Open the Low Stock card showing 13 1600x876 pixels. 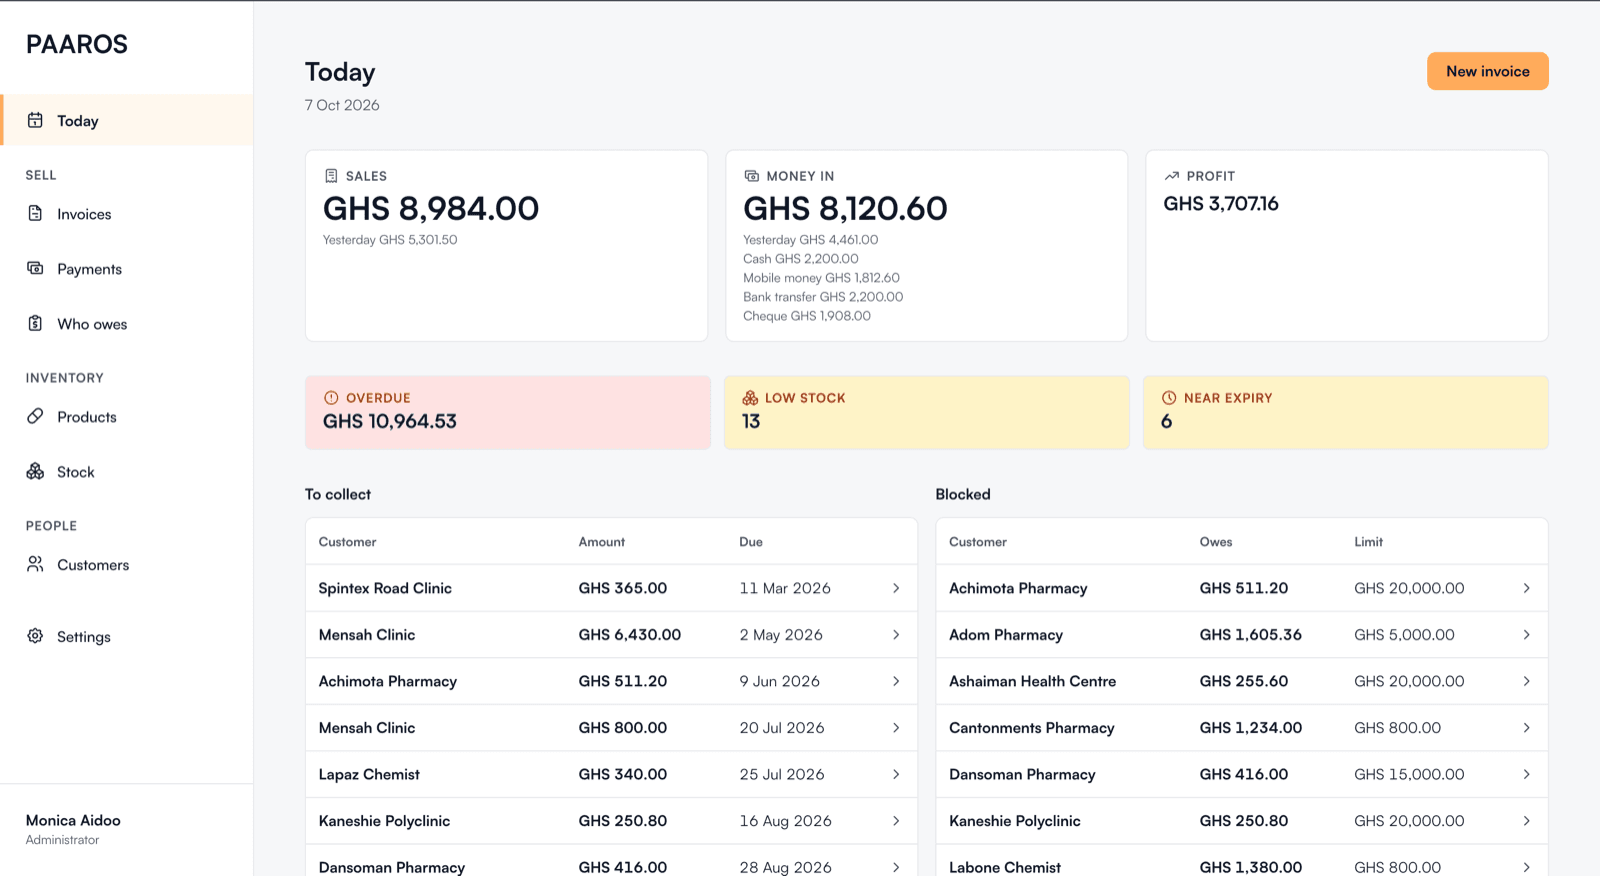coord(927,412)
